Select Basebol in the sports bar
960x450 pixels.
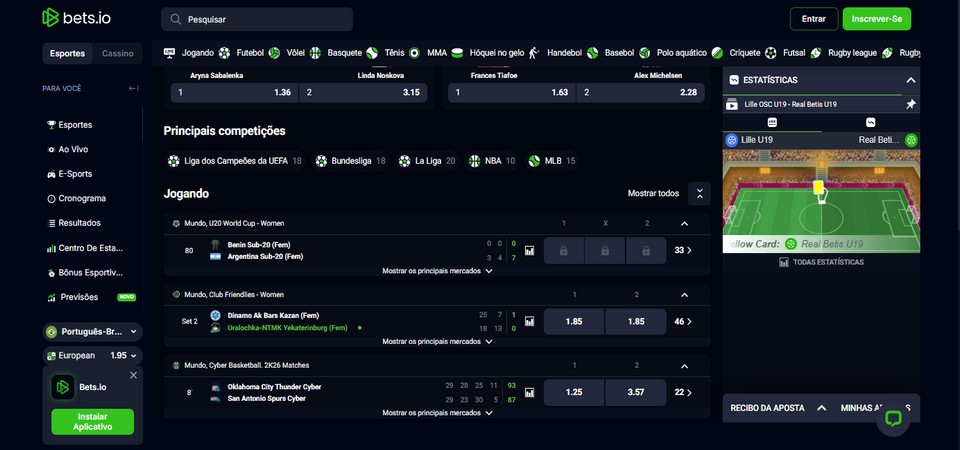pyautogui.click(x=611, y=53)
